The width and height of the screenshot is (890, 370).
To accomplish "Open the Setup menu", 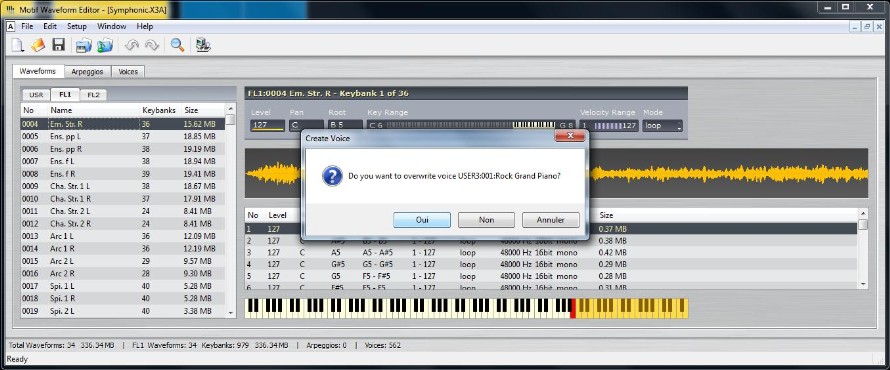I will 77,26.
